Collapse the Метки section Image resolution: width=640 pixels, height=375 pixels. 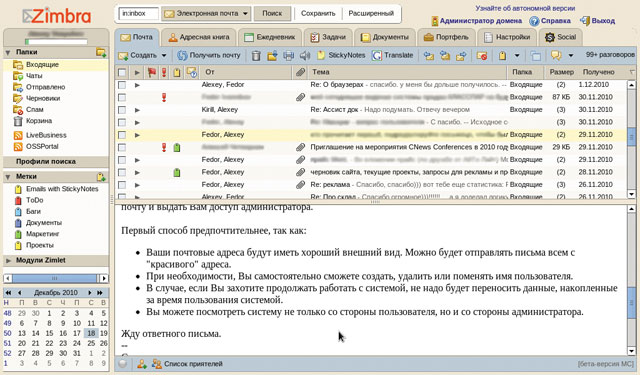(x=8, y=177)
